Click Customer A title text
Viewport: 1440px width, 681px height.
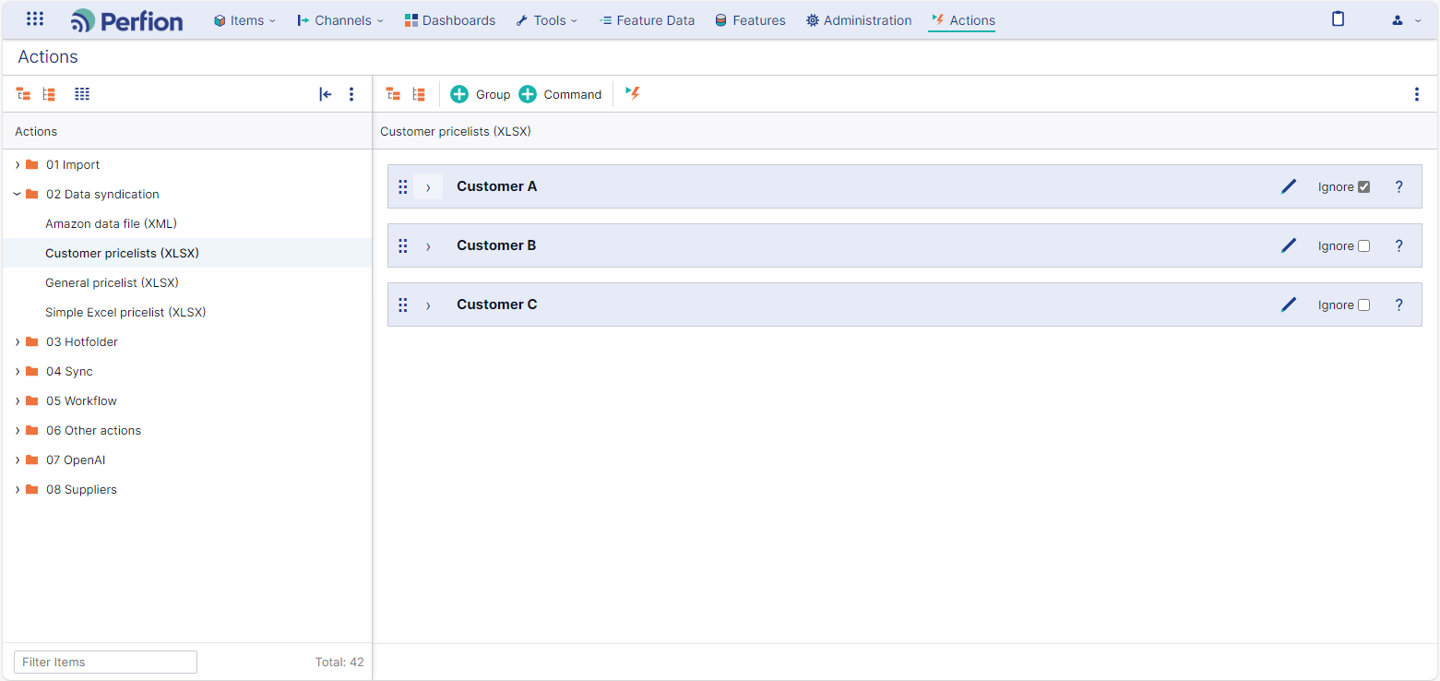pyautogui.click(x=497, y=186)
